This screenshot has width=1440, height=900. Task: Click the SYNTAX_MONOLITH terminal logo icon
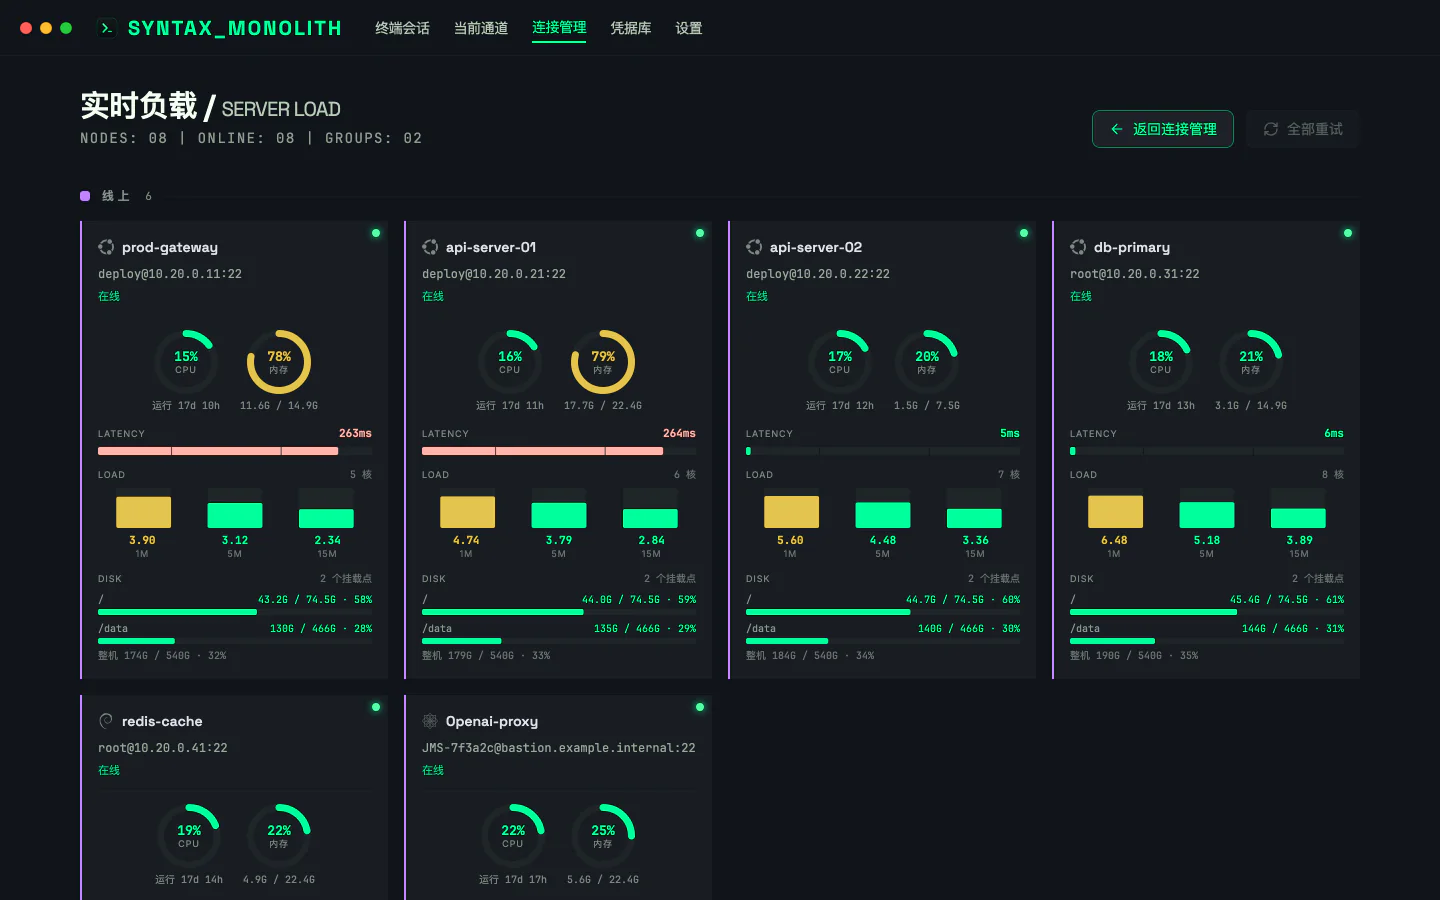point(107,28)
